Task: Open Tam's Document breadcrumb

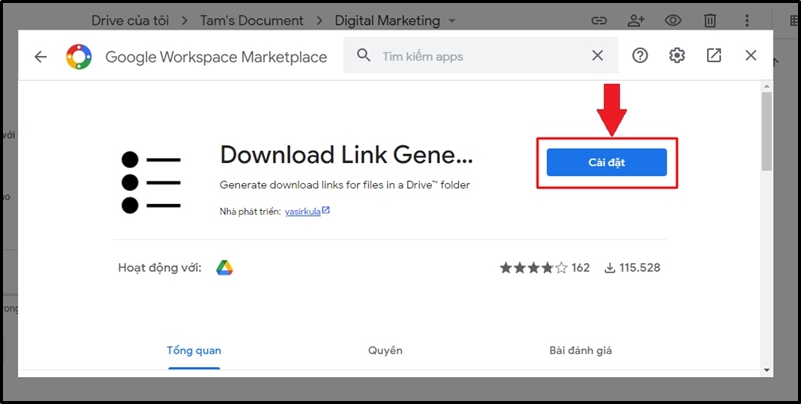Action: coord(252,21)
